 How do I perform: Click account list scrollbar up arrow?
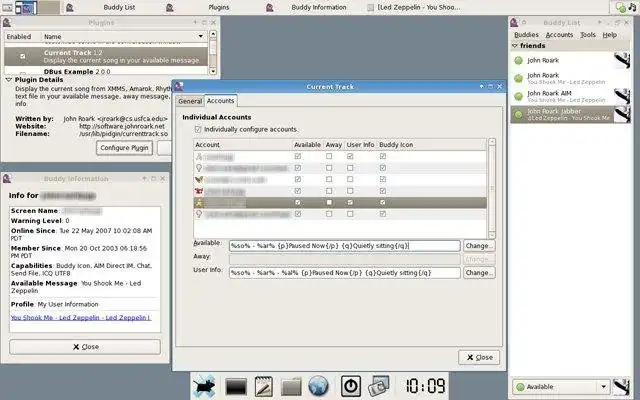(492, 142)
